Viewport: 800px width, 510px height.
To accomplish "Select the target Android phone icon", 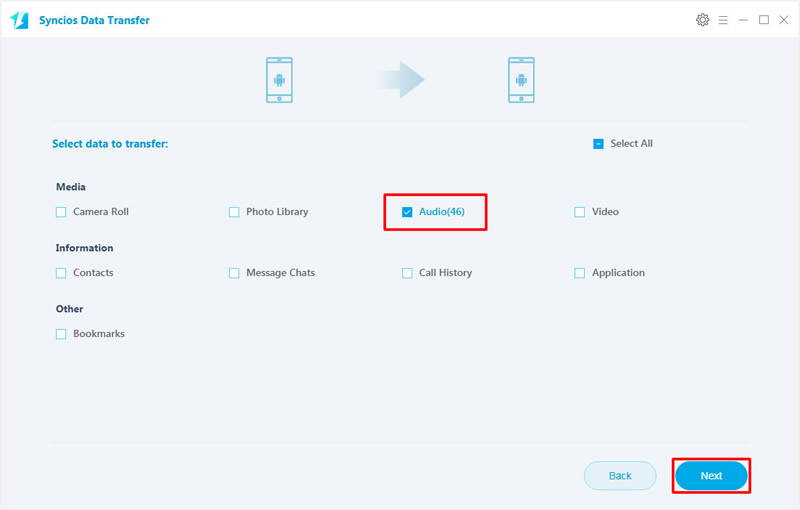I will [521, 80].
